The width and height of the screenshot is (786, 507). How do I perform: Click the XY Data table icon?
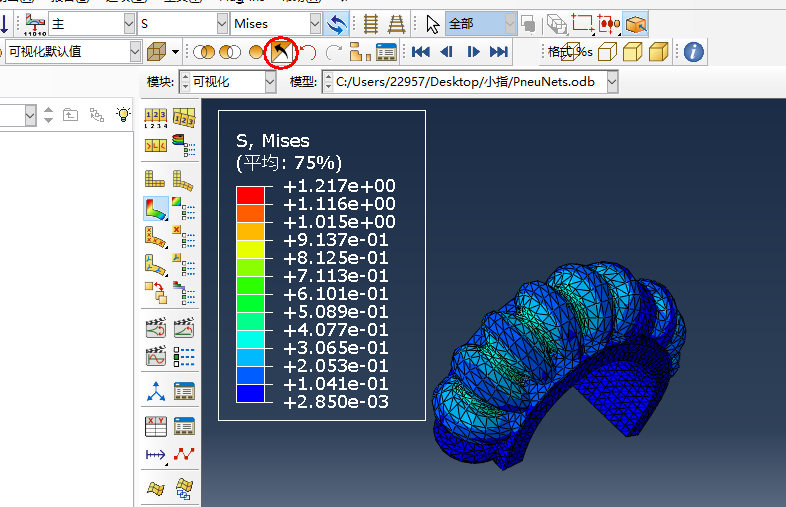157,425
